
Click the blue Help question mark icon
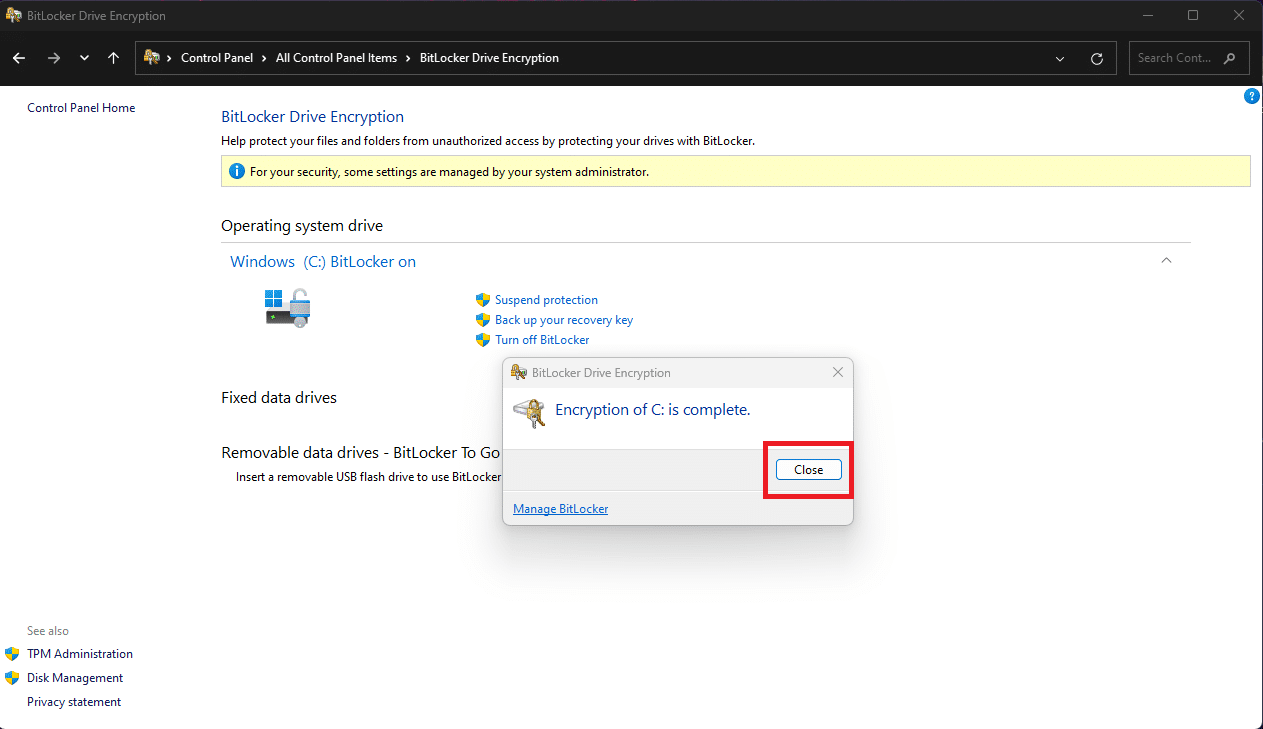(1251, 96)
